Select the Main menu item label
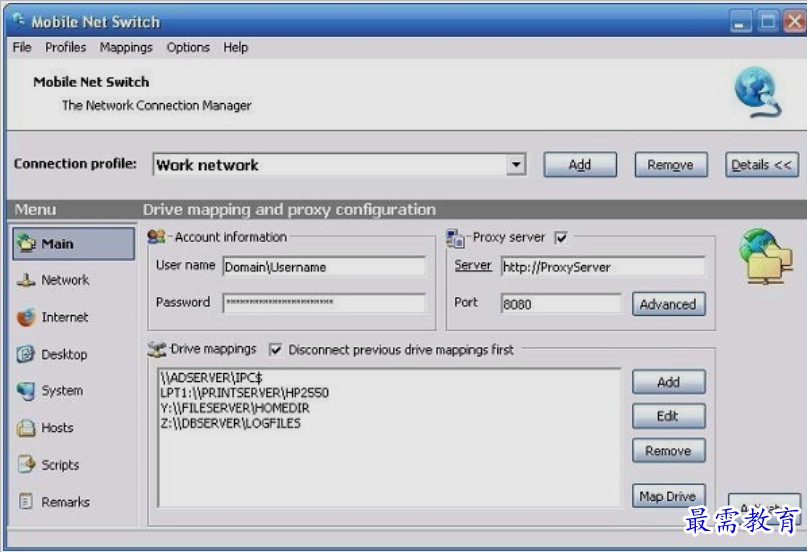 coord(58,244)
